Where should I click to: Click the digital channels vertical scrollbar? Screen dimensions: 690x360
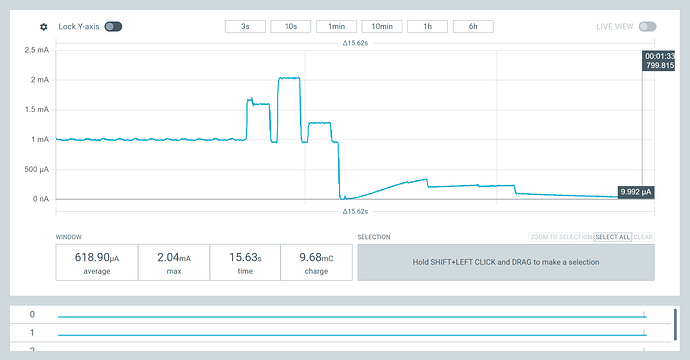(x=675, y=324)
